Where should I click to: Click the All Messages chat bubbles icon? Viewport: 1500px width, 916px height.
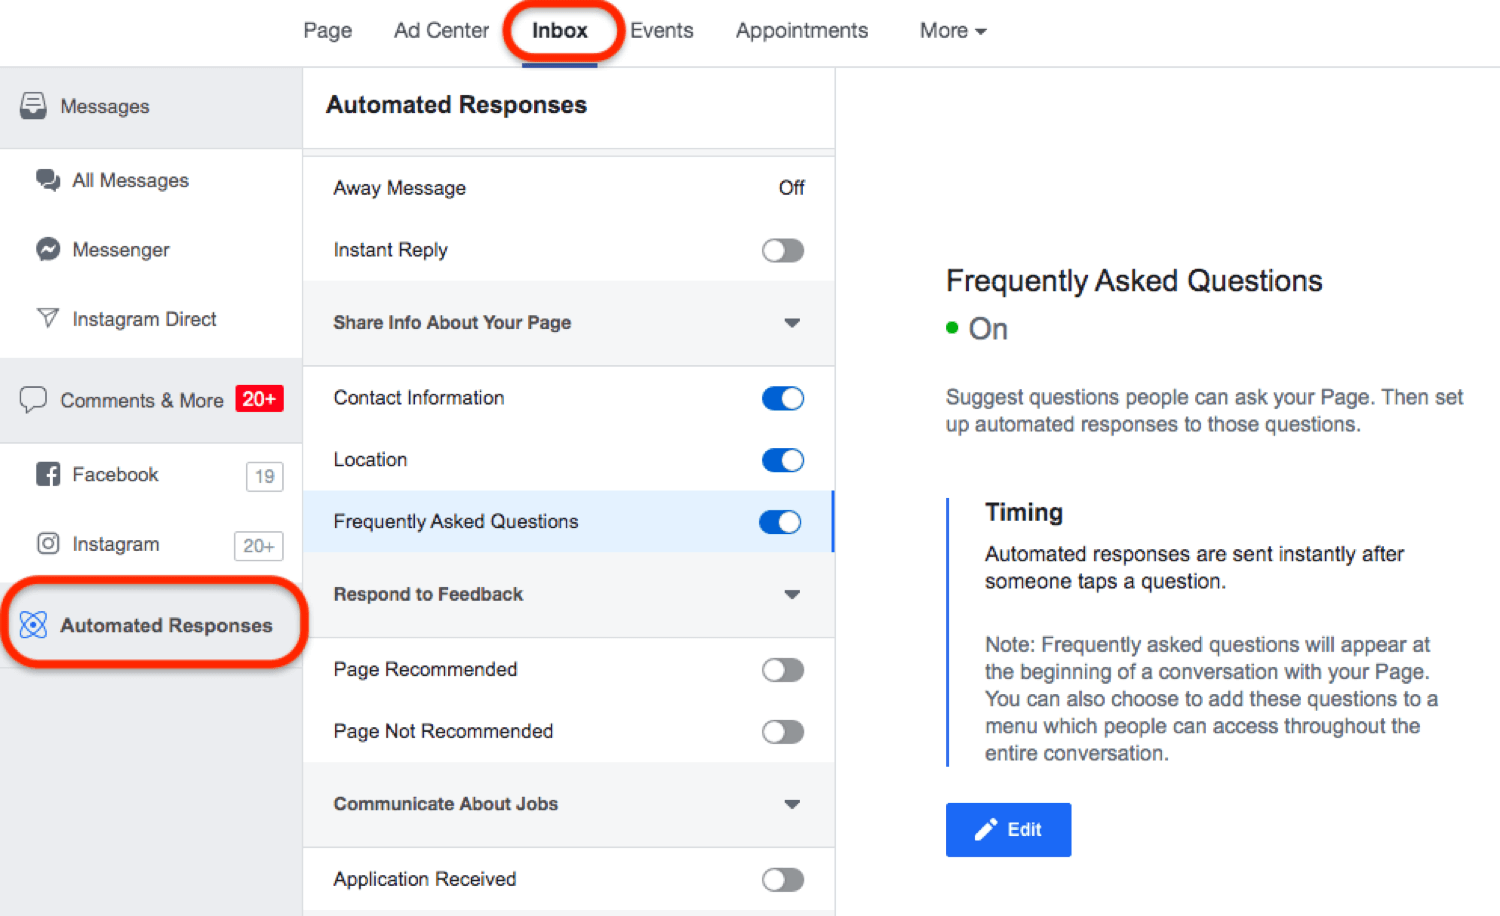click(x=47, y=180)
